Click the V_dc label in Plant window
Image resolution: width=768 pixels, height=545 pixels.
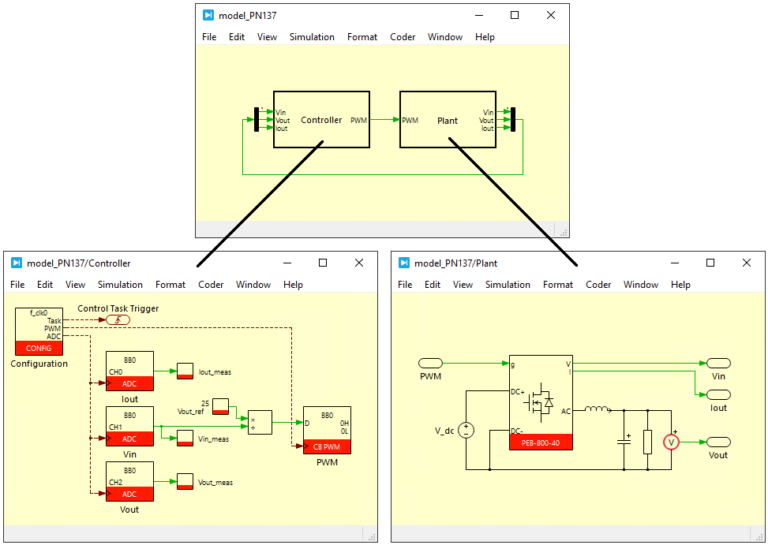pyautogui.click(x=444, y=431)
